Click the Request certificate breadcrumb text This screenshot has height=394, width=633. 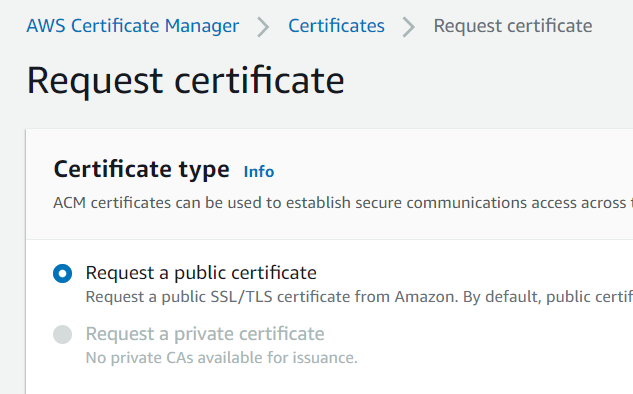[513, 26]
